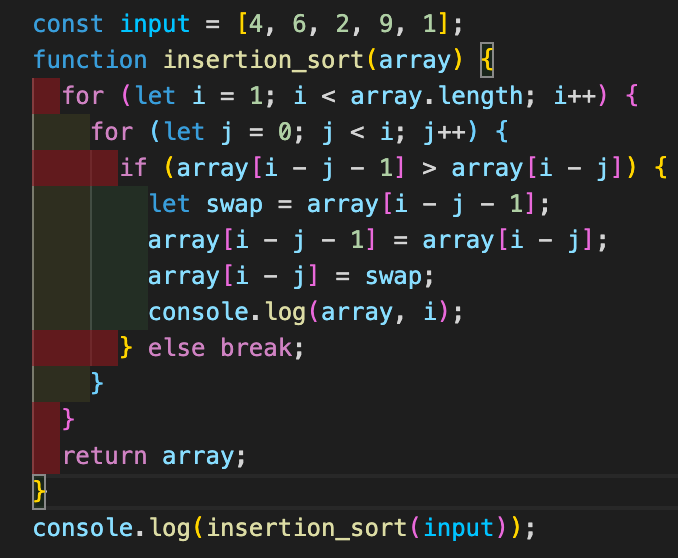Click 'console' on the 'console.log(array, i)' line
Image resolution: width=678 pixels, height=558 pixels.
(198, 312)
